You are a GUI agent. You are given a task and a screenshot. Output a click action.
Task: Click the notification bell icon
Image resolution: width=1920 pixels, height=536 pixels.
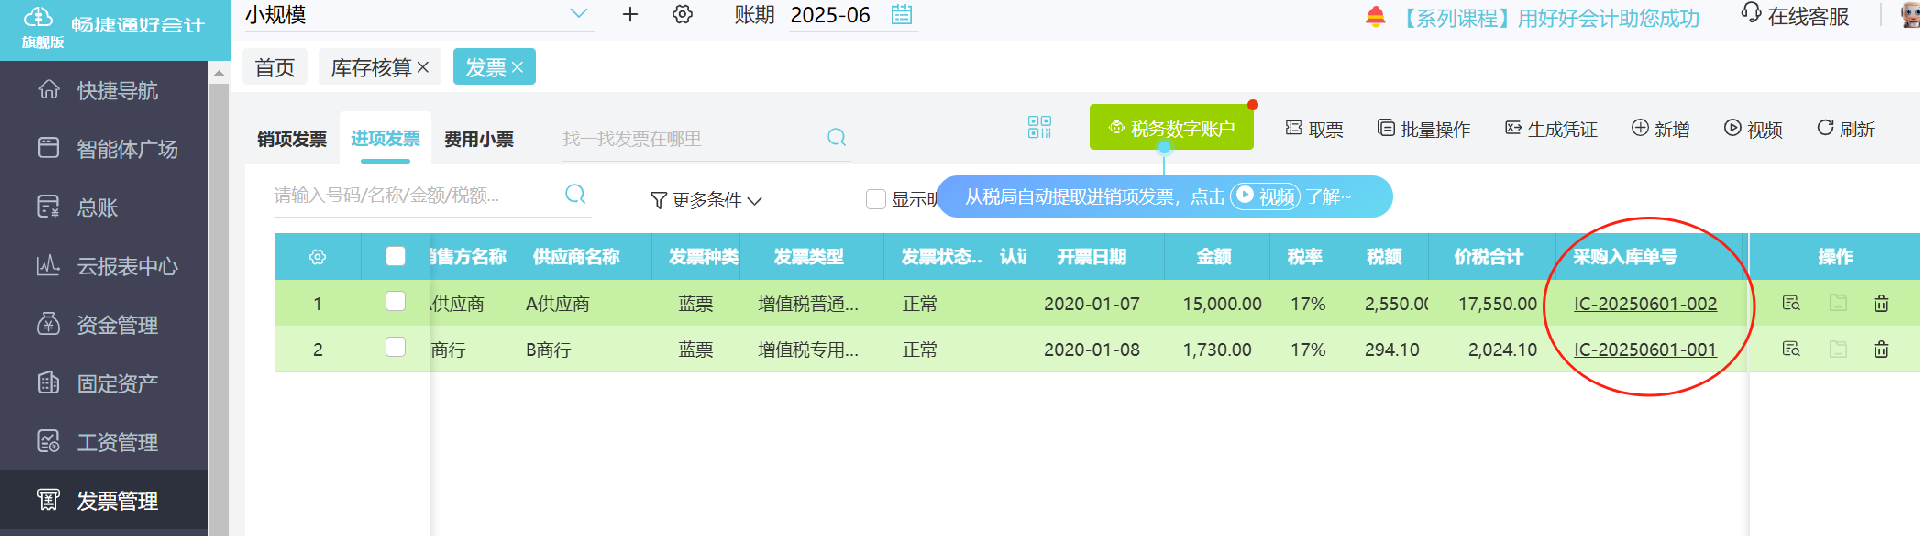coord(1376,17)
